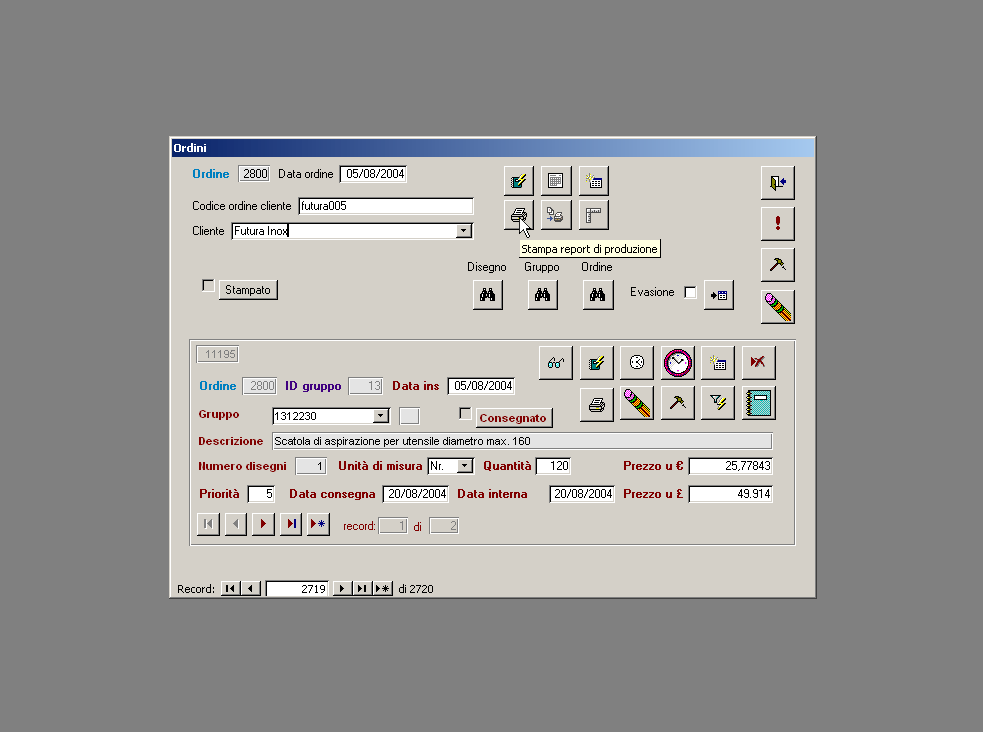This screenshot has height=732, width=983.
Task: Tick the Evasione checkbox
Action: [x=690, y=292]
